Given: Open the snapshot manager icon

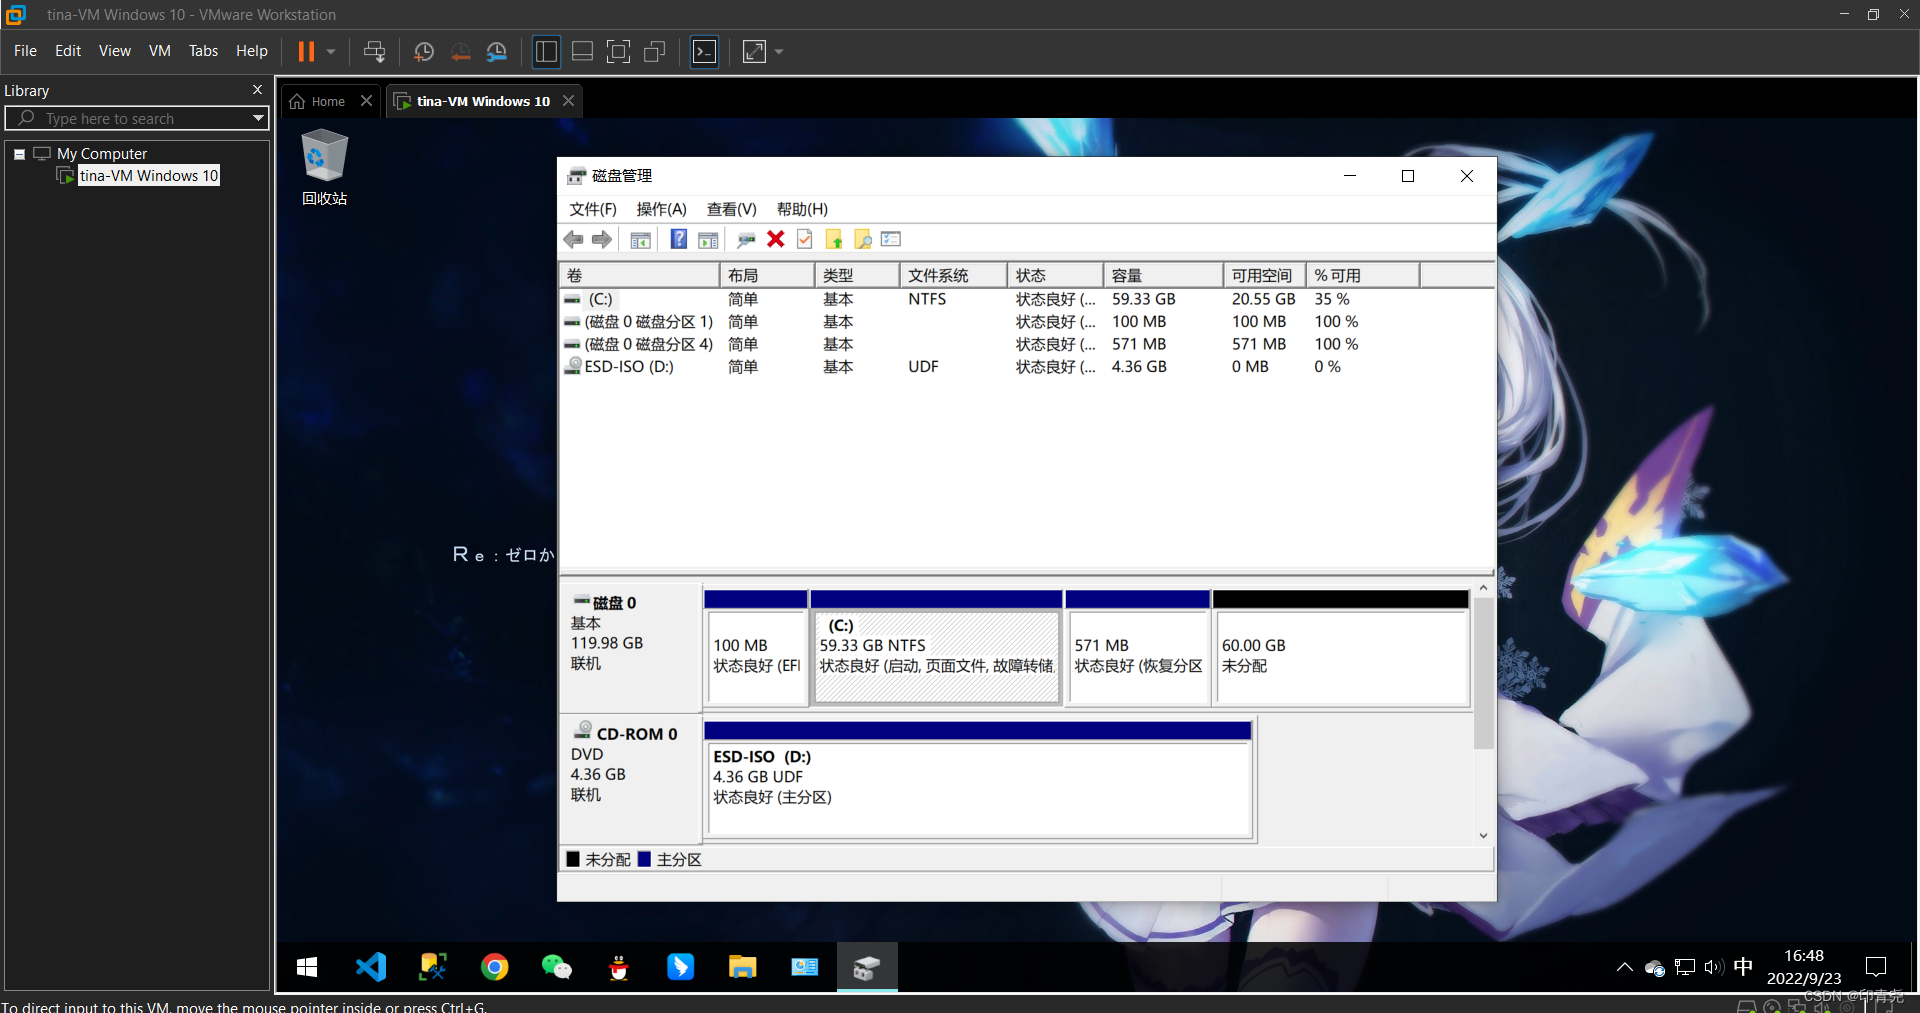Looking at the screenshot, I should tap(496, 51).
